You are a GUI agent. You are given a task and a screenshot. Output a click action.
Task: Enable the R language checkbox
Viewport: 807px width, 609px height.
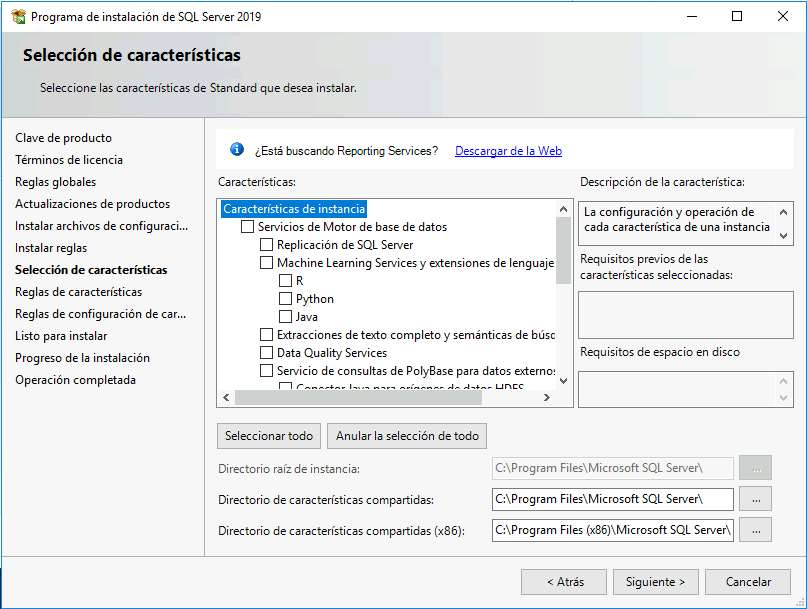tap(285, 281)
